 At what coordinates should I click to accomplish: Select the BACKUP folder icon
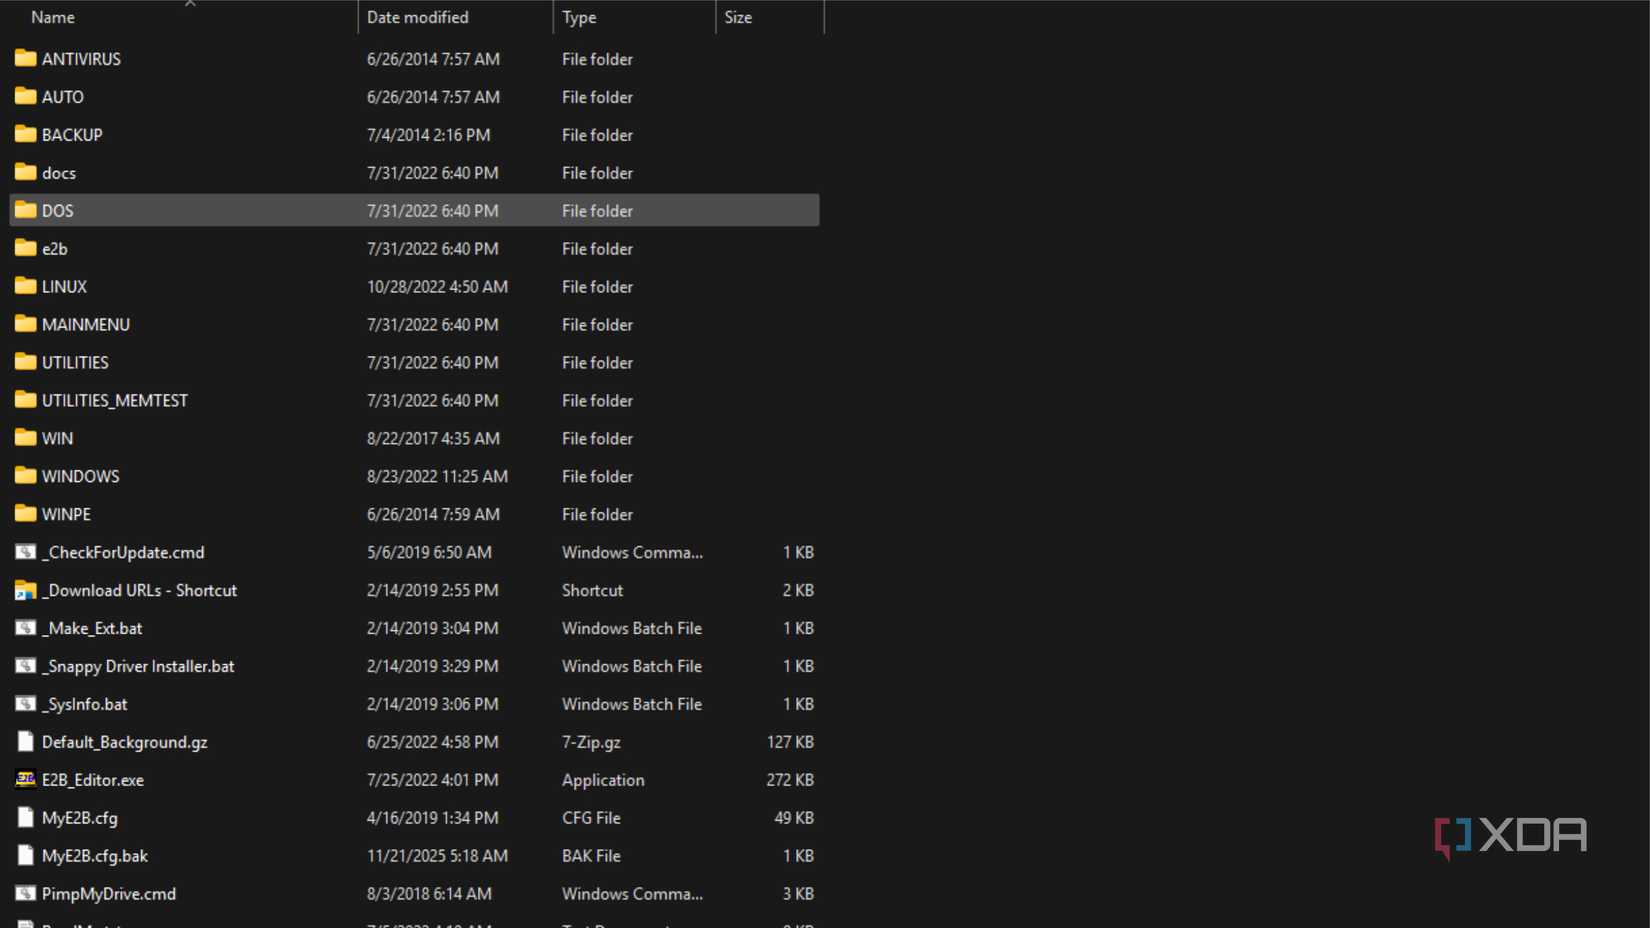coord(26,135)
